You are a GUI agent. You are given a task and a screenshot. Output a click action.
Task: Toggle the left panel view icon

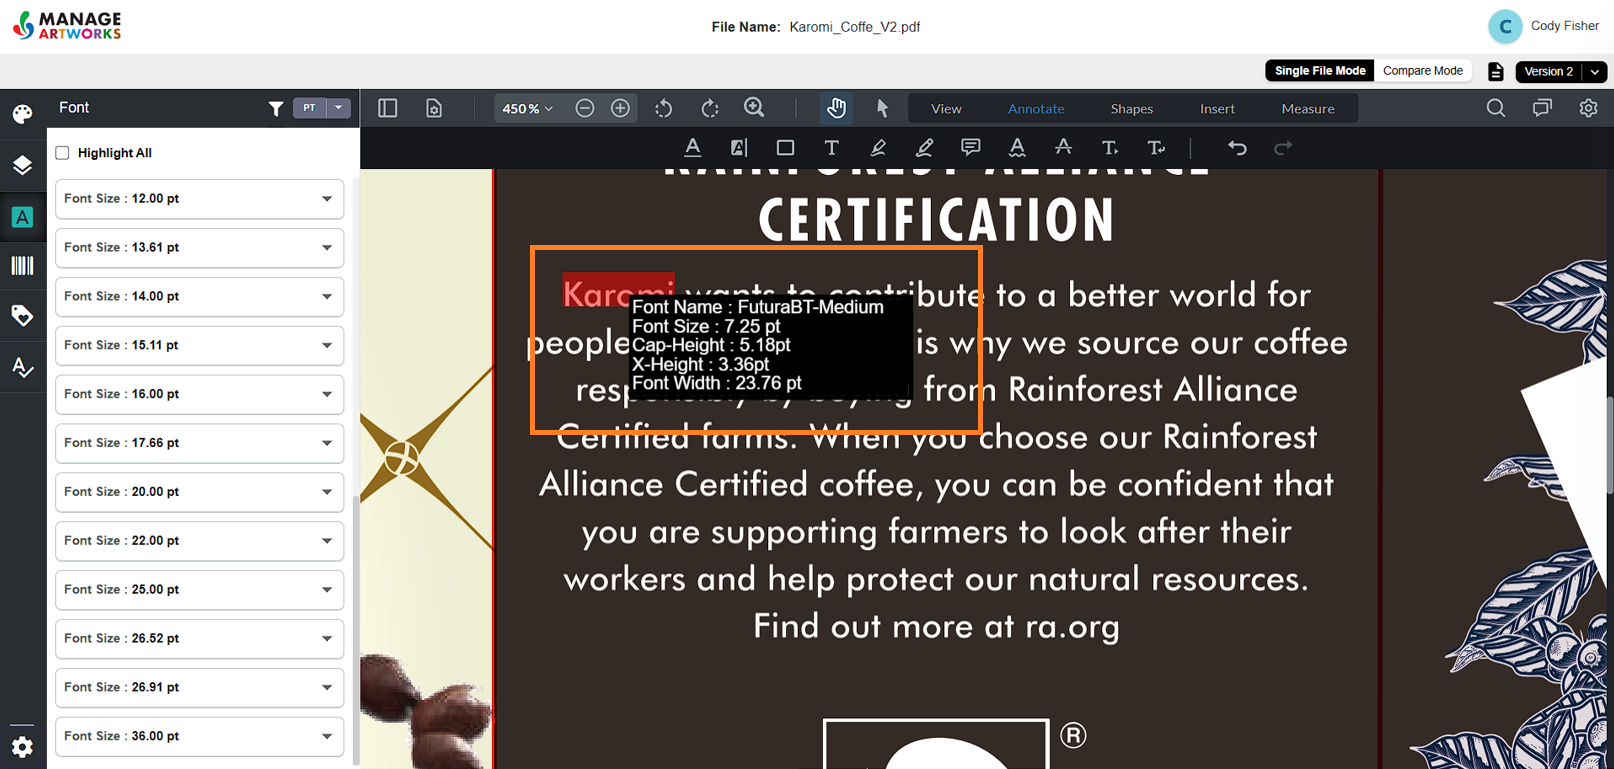tap(388, 108)
